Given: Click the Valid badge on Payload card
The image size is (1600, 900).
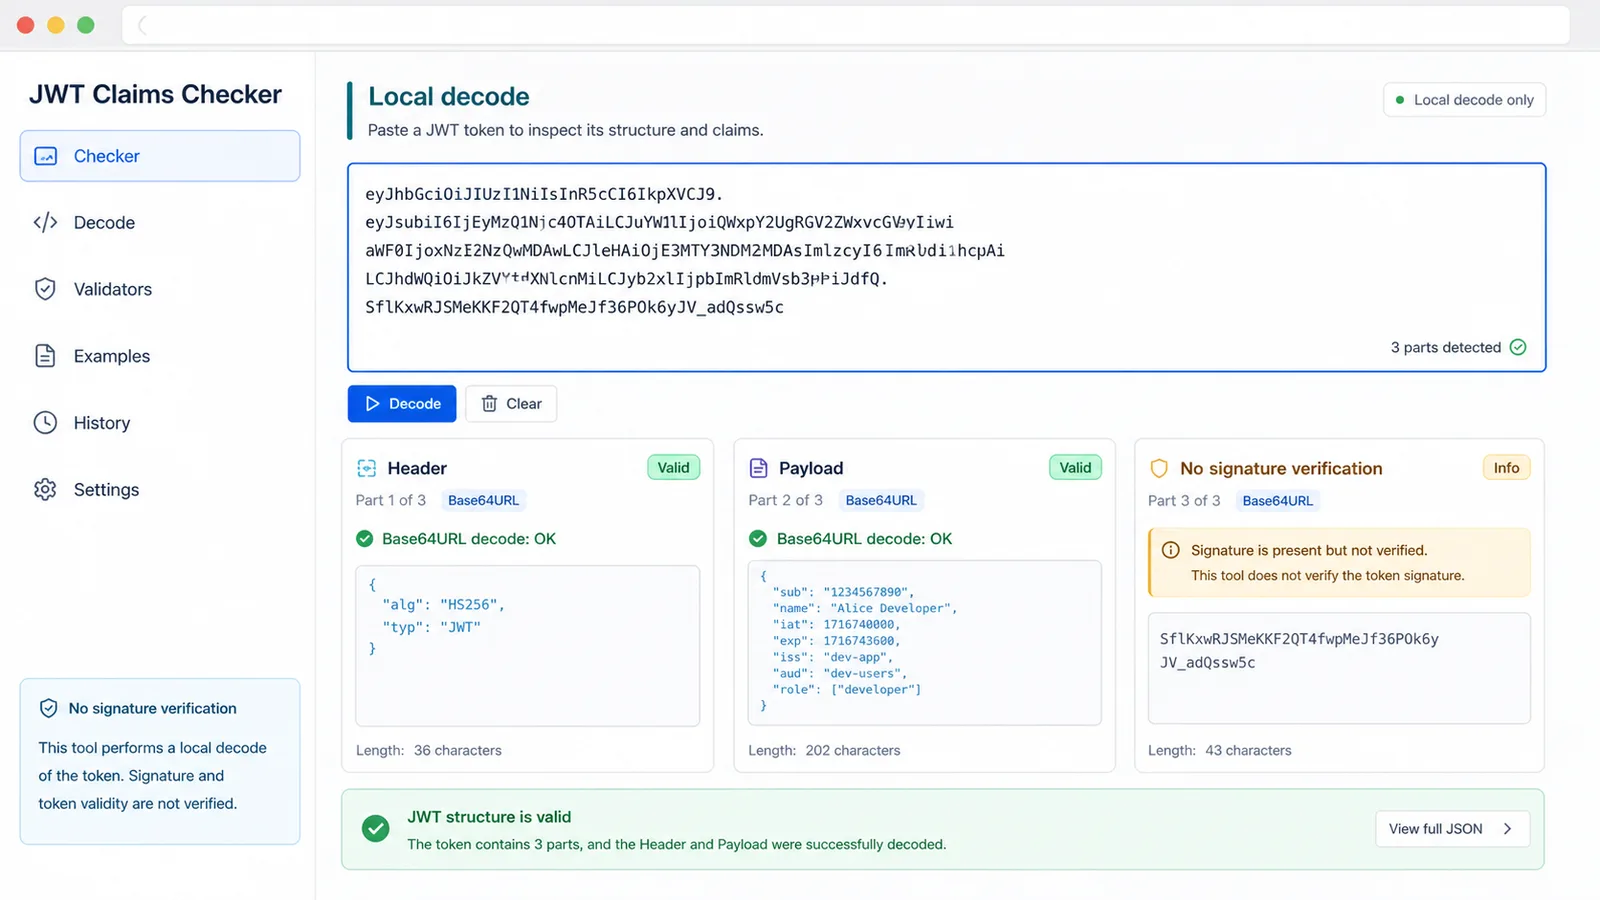Looking at the screenshot, I should point(1075,468).
